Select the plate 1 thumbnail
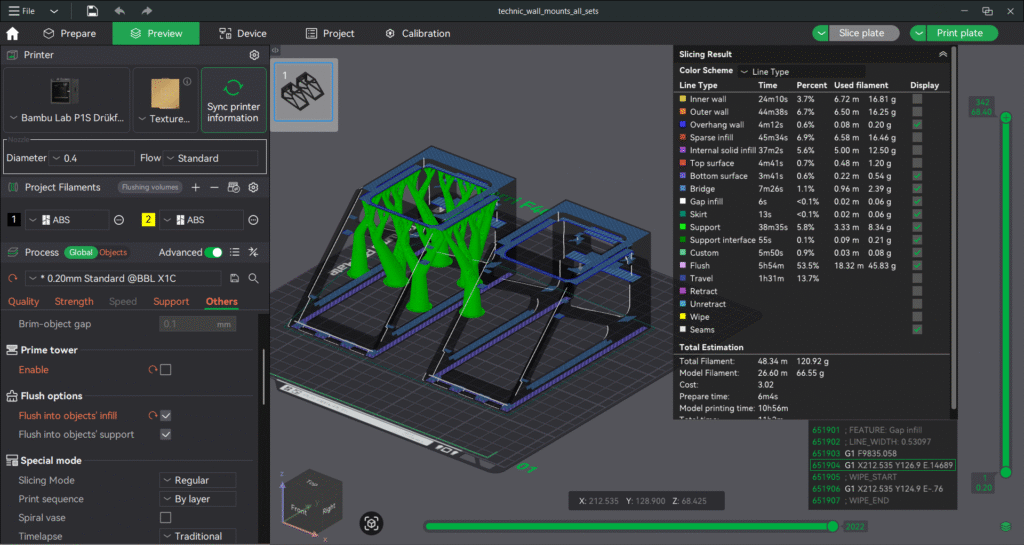1024x545 pixels. [x=304, y=93]
